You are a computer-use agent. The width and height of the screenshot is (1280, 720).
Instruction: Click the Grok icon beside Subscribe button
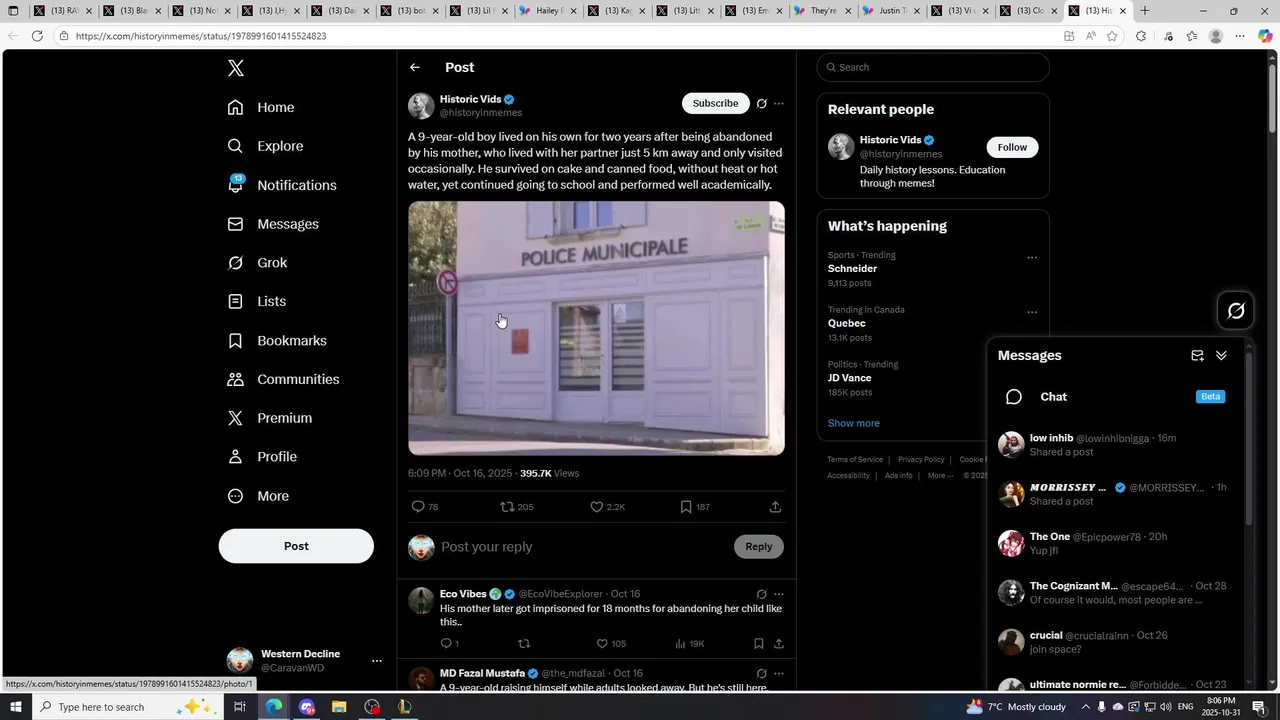[x=762, y=103]
